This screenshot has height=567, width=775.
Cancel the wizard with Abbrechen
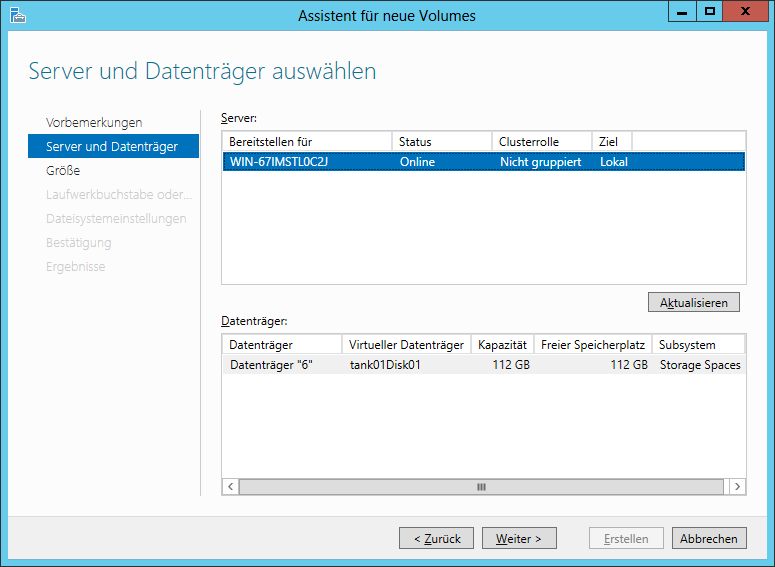pyautogui.click(x=709, y=538)
